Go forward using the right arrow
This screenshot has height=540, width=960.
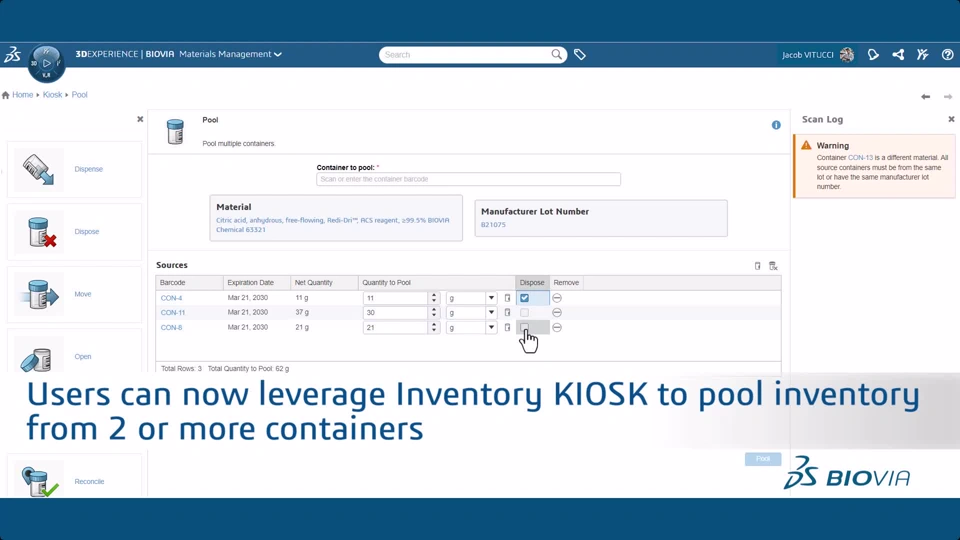coord(948,97)
